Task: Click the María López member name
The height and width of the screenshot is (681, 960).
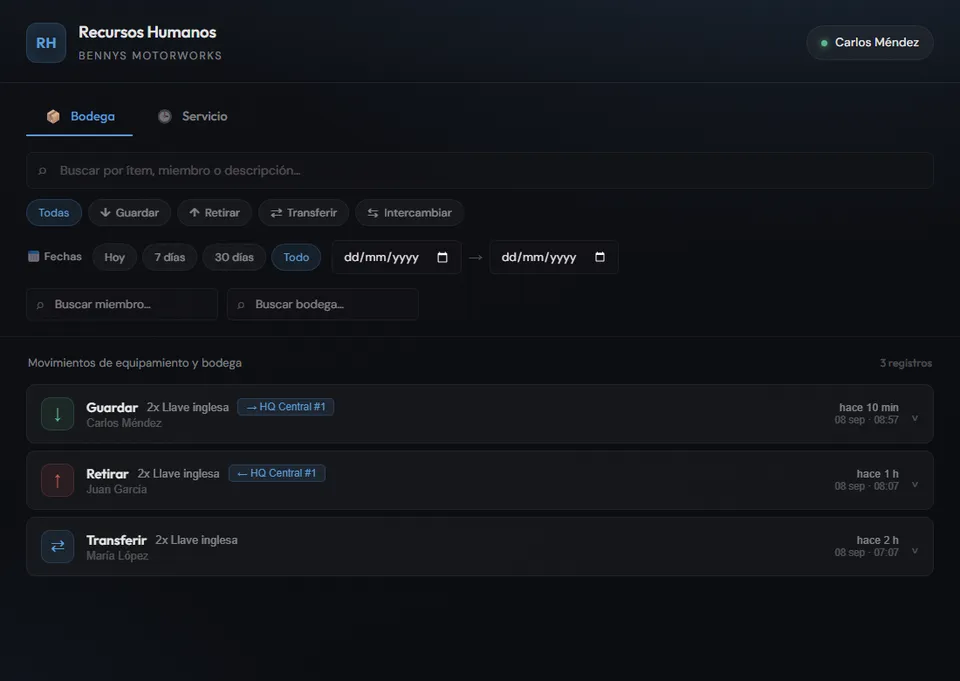Action: tap(117, 555)
